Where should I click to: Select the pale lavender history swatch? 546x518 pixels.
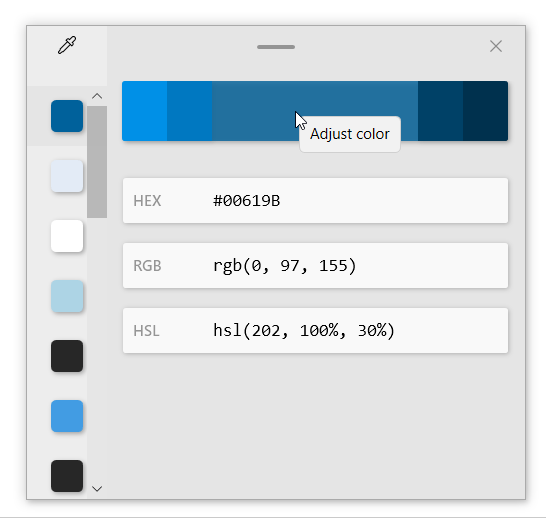click(x=67, y=176)
